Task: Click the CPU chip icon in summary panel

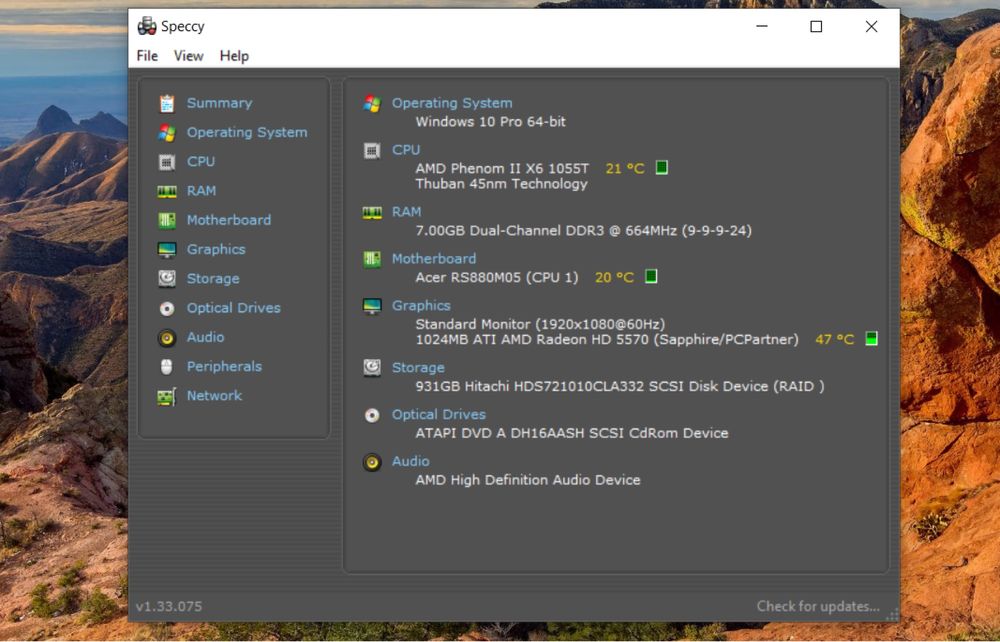Action: click(x=372, y=150)
